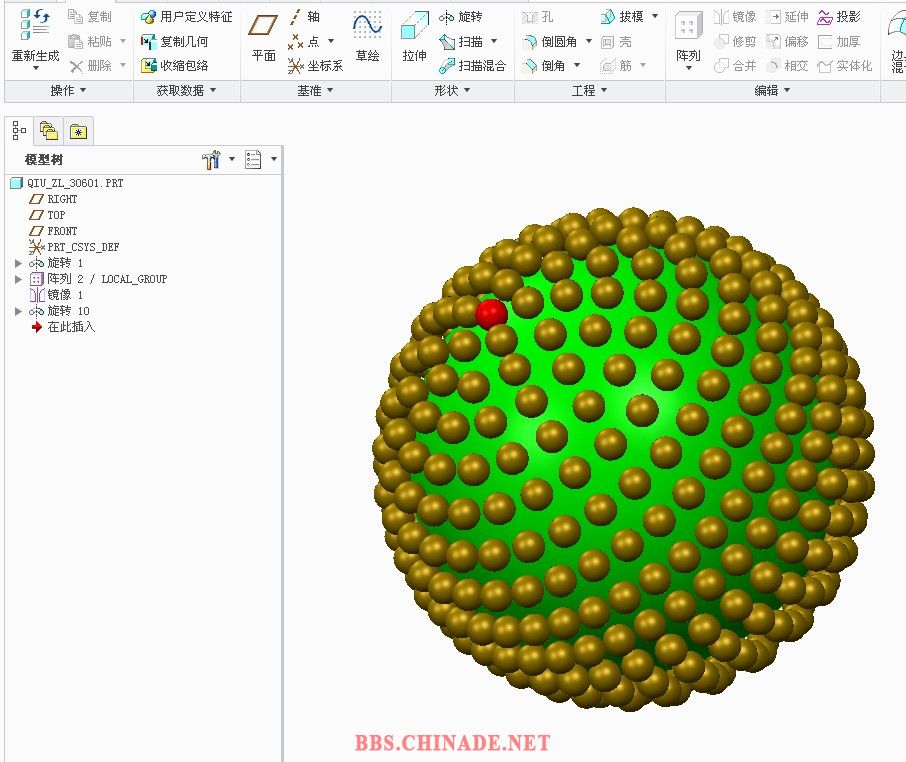Expand the 旋转 10 feature node

pyautogui.click(x=18, y=311)
